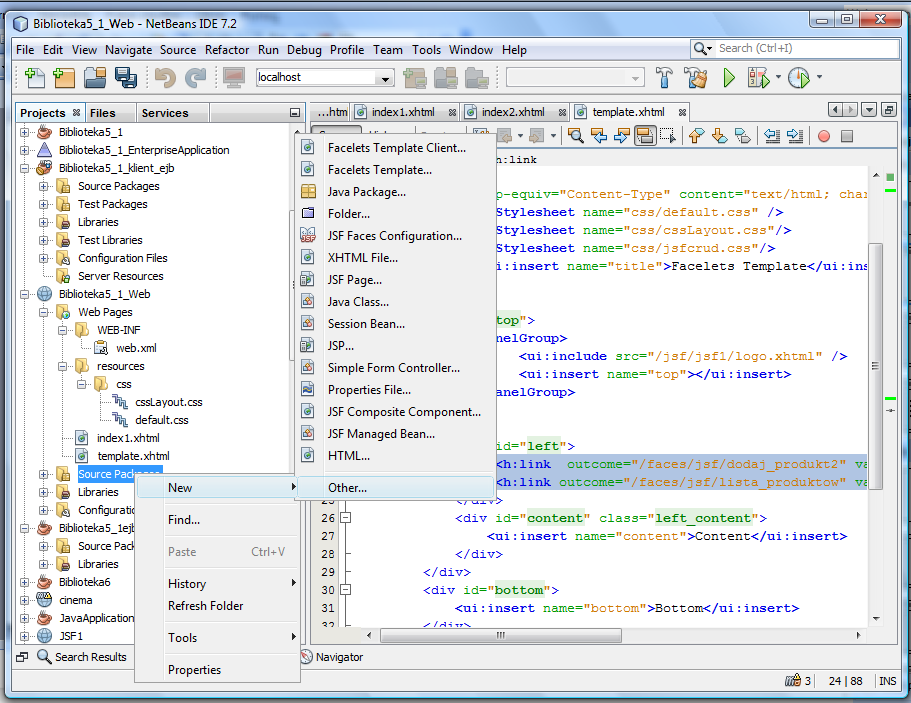
Task: Expand the Test Packages node
Action: [x=43, y=205]
